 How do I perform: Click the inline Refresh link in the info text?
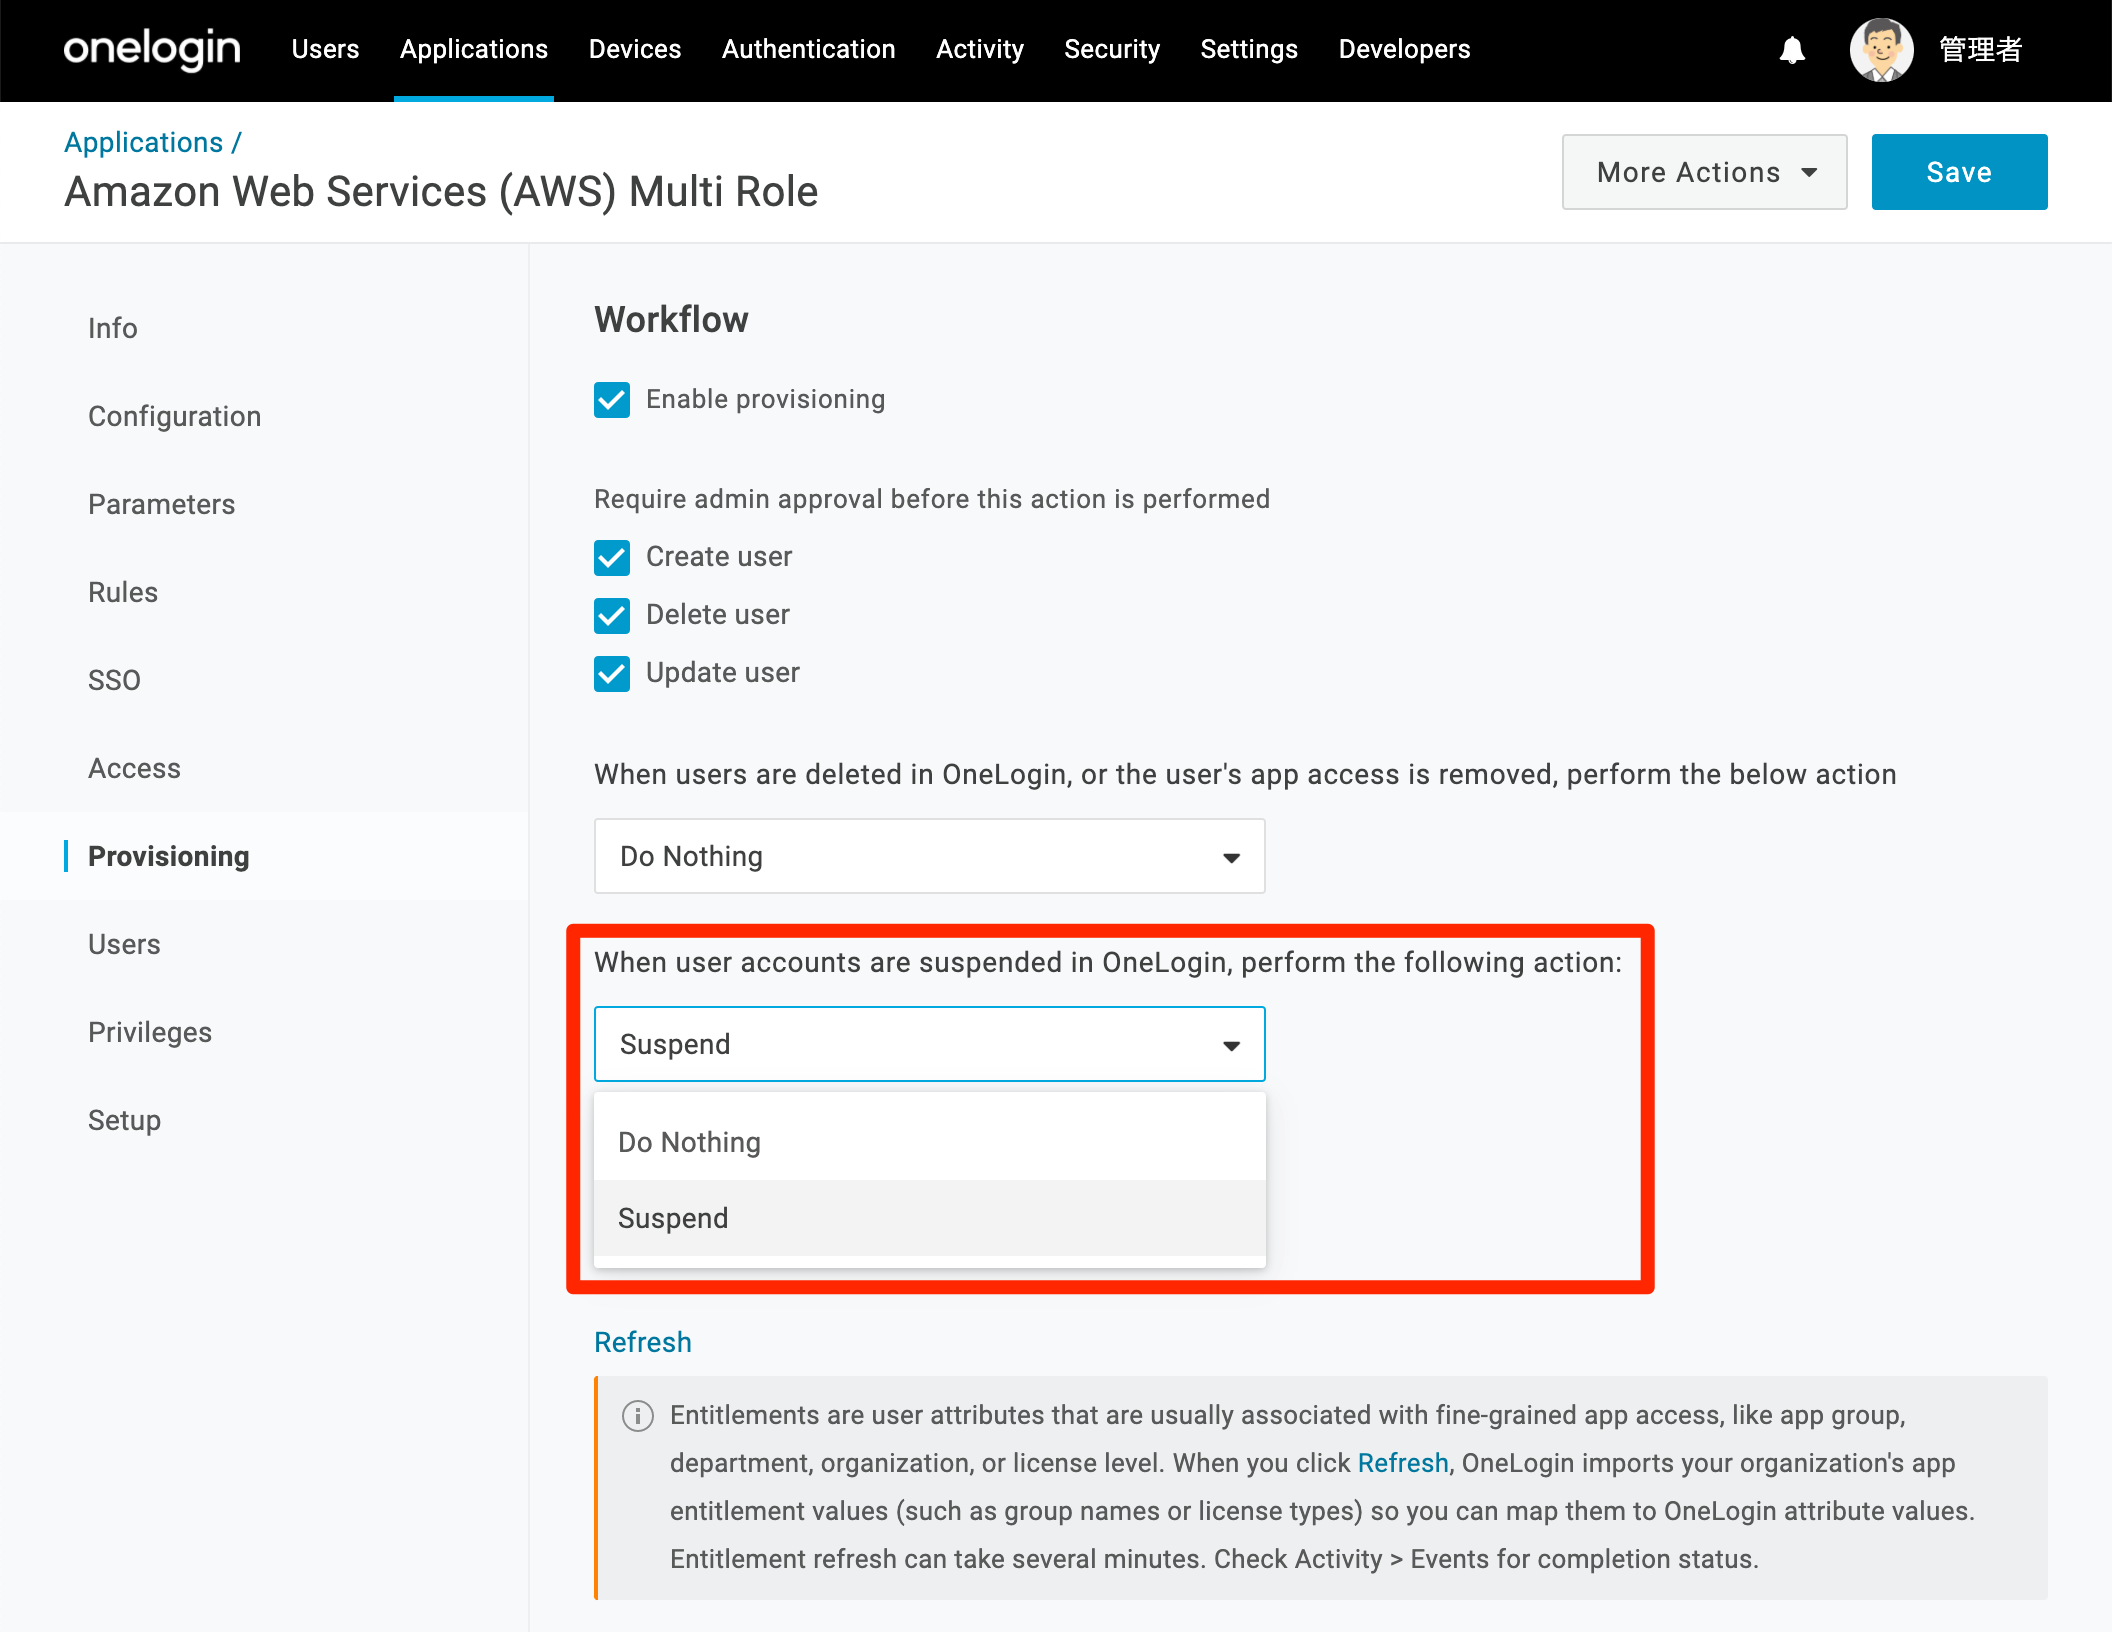pyautogui.click(x=1403, y=1463)
